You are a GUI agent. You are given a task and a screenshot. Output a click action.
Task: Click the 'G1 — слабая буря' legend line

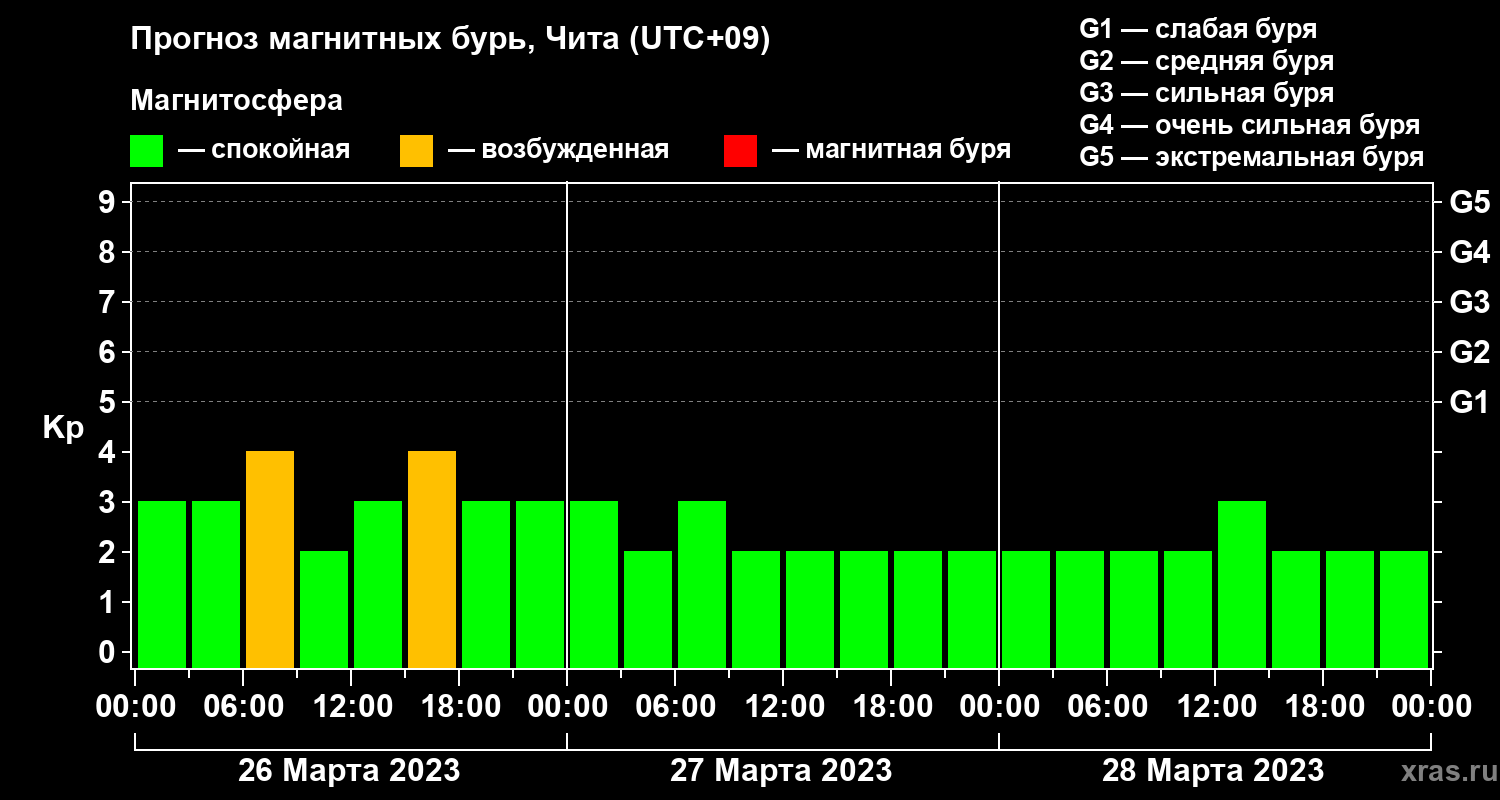(x=1198, y=29)
